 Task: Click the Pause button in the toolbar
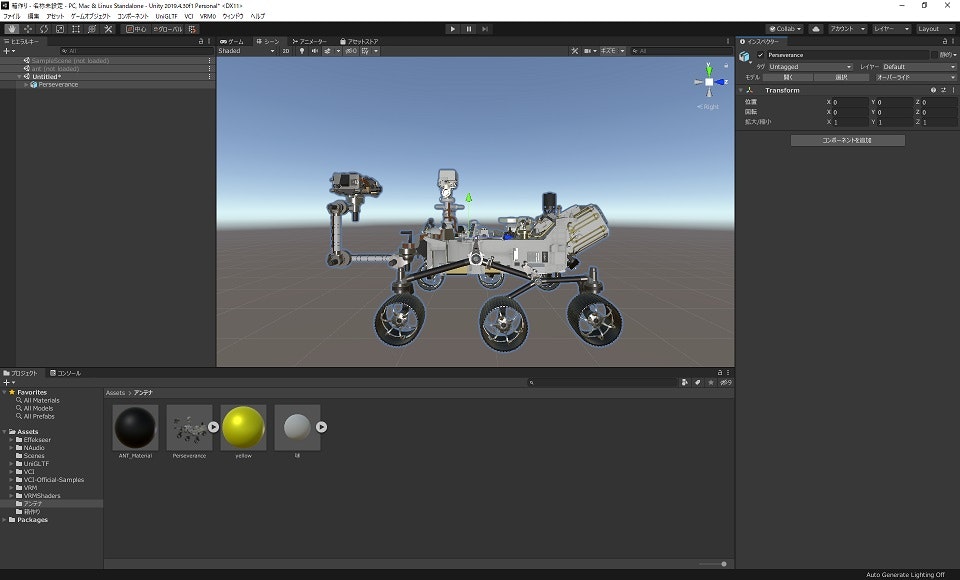click(x=468, y=29)
